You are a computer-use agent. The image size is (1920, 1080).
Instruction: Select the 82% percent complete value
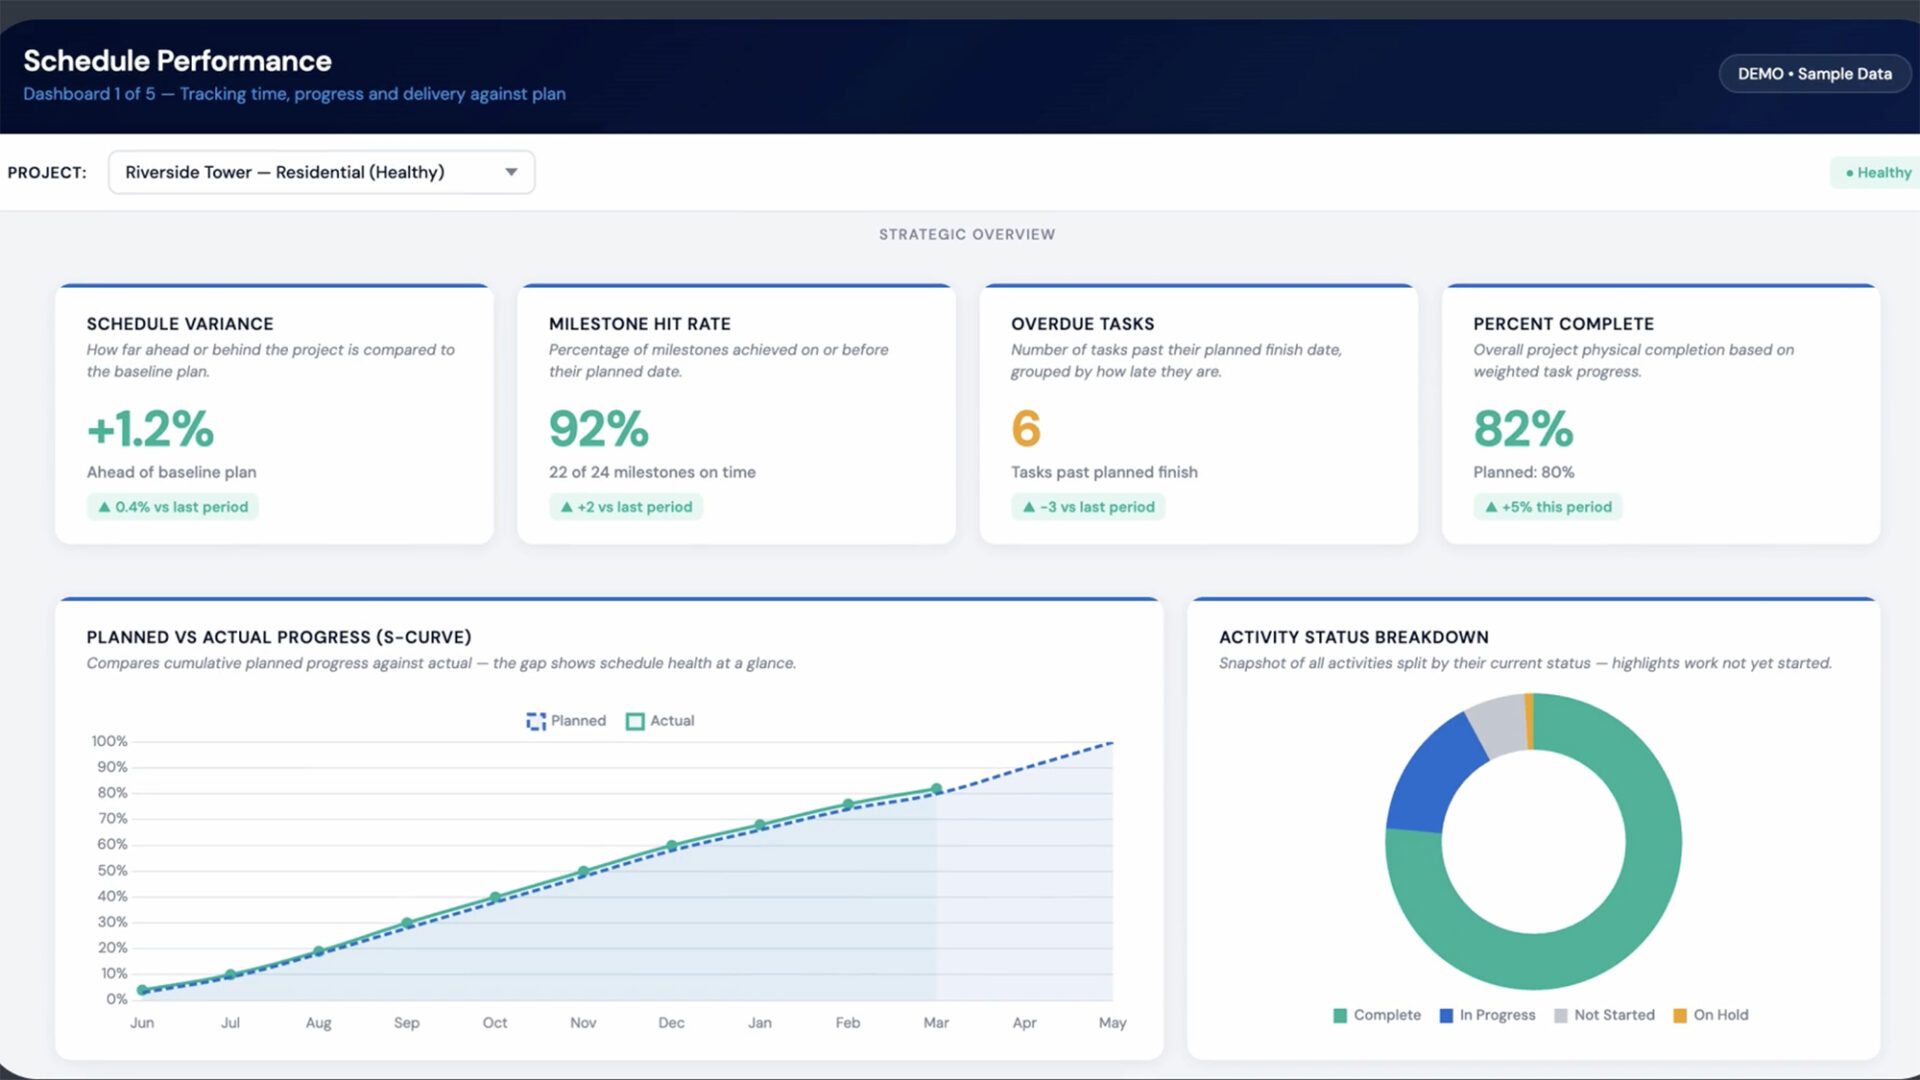tap(1523, 429)
